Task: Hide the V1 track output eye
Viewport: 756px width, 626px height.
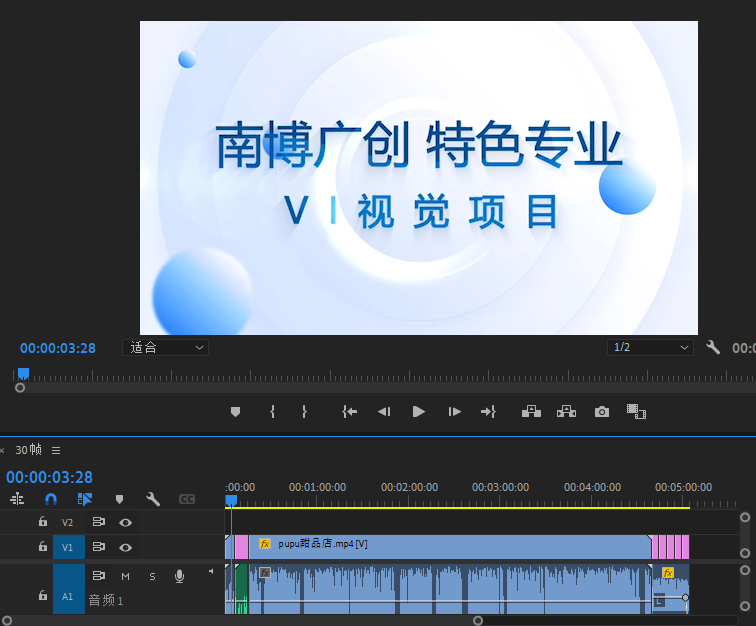Action: [x=126, y=547]
